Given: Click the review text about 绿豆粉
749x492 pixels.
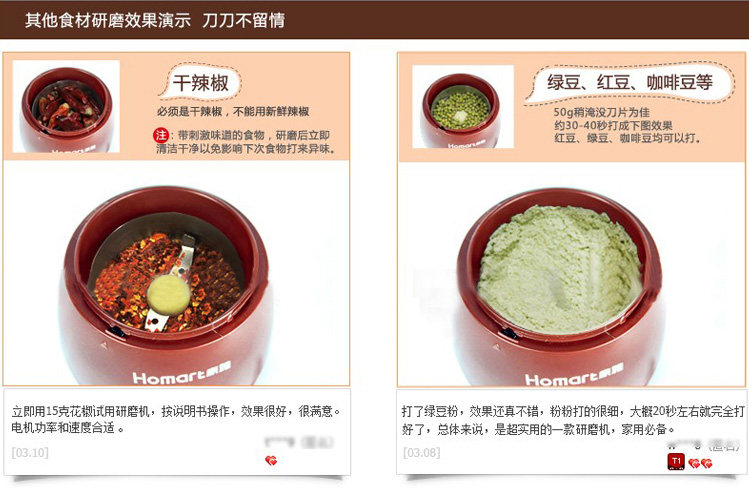Looking at the screenshot, I should click(573, 420).
